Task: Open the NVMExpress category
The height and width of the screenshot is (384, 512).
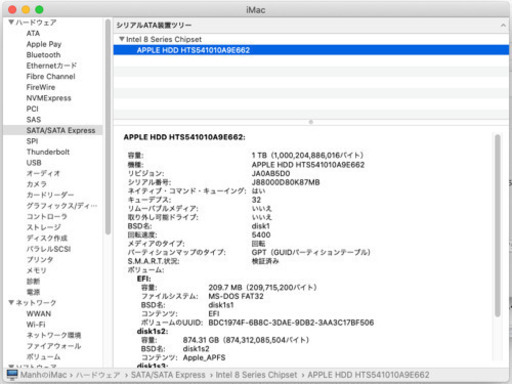Action: click(x=49, y=98)
